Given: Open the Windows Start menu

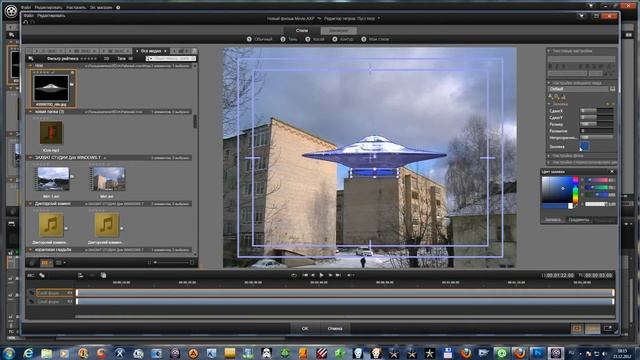Looking at the screenshot, I should (x=9, y=353).
